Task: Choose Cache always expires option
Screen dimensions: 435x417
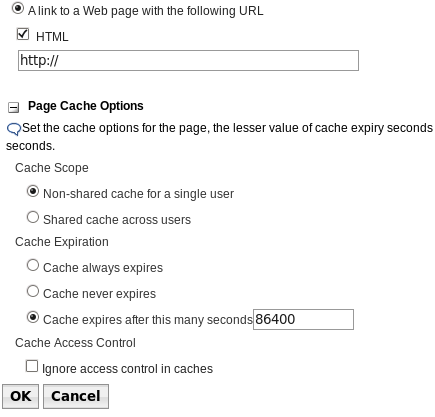Action: [x=33, y=265]
